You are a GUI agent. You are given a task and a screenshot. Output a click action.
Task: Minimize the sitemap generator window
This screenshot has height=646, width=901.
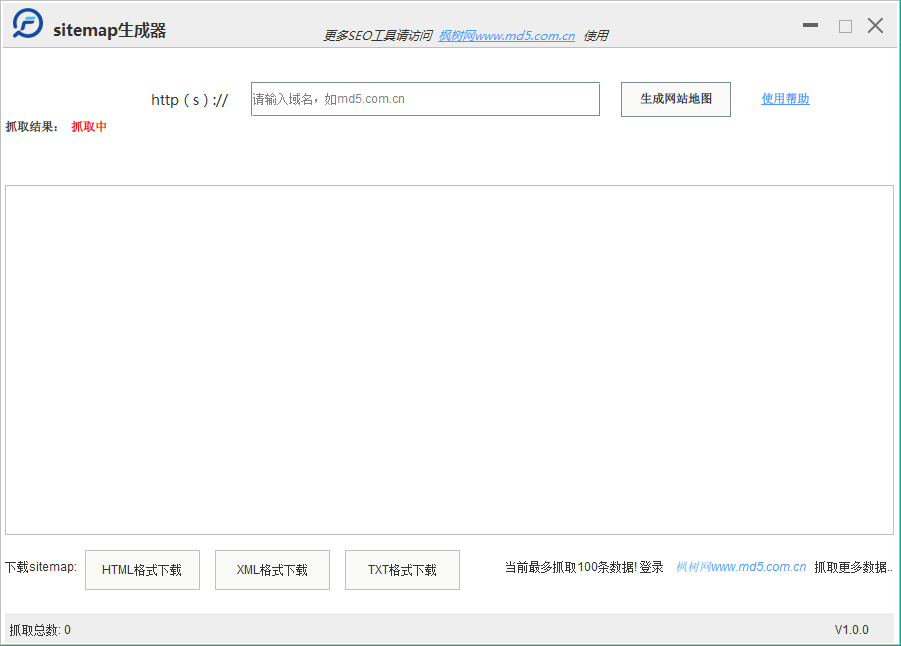[810, 26]
